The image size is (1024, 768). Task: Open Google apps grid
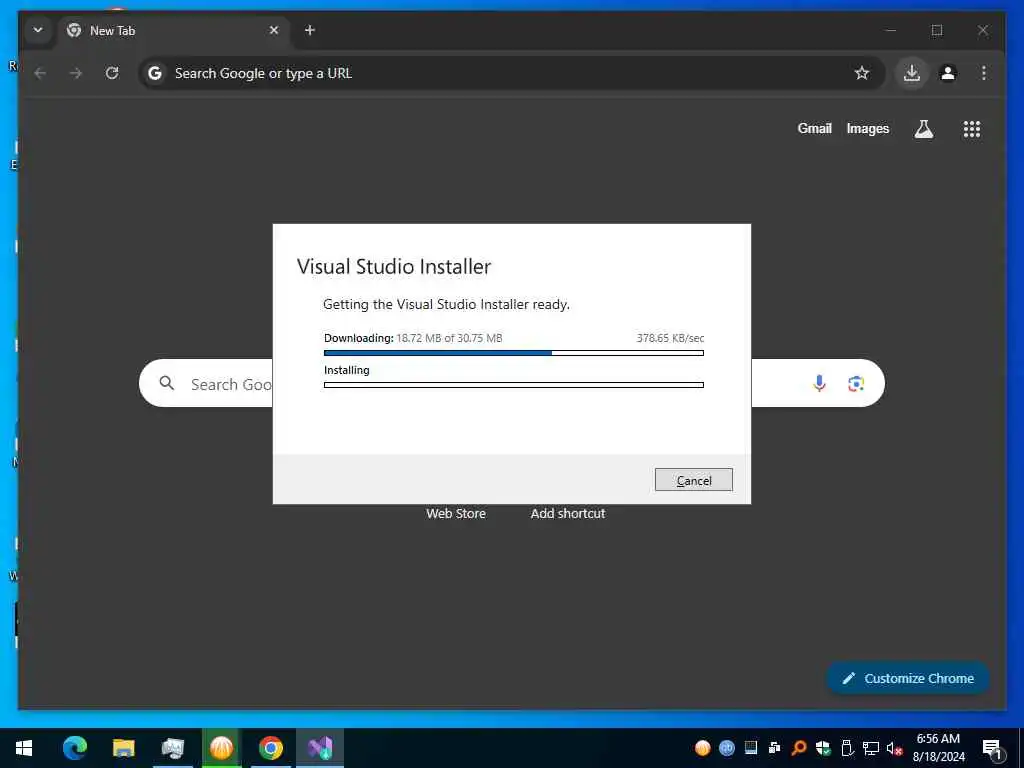coord(972,129)
